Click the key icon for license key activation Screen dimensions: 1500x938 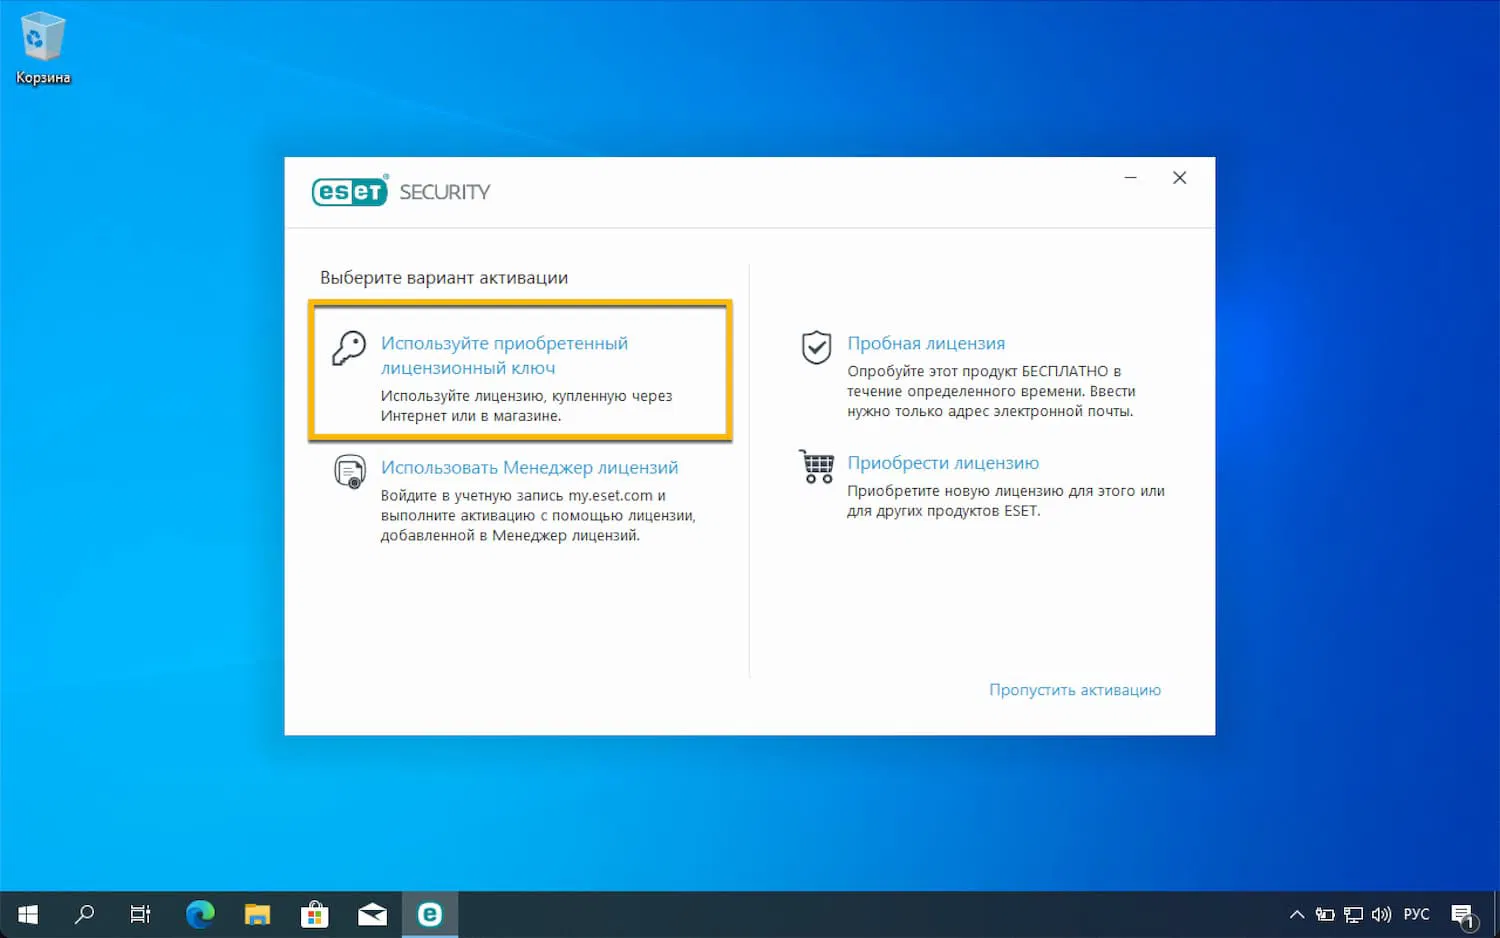[348, 348]
